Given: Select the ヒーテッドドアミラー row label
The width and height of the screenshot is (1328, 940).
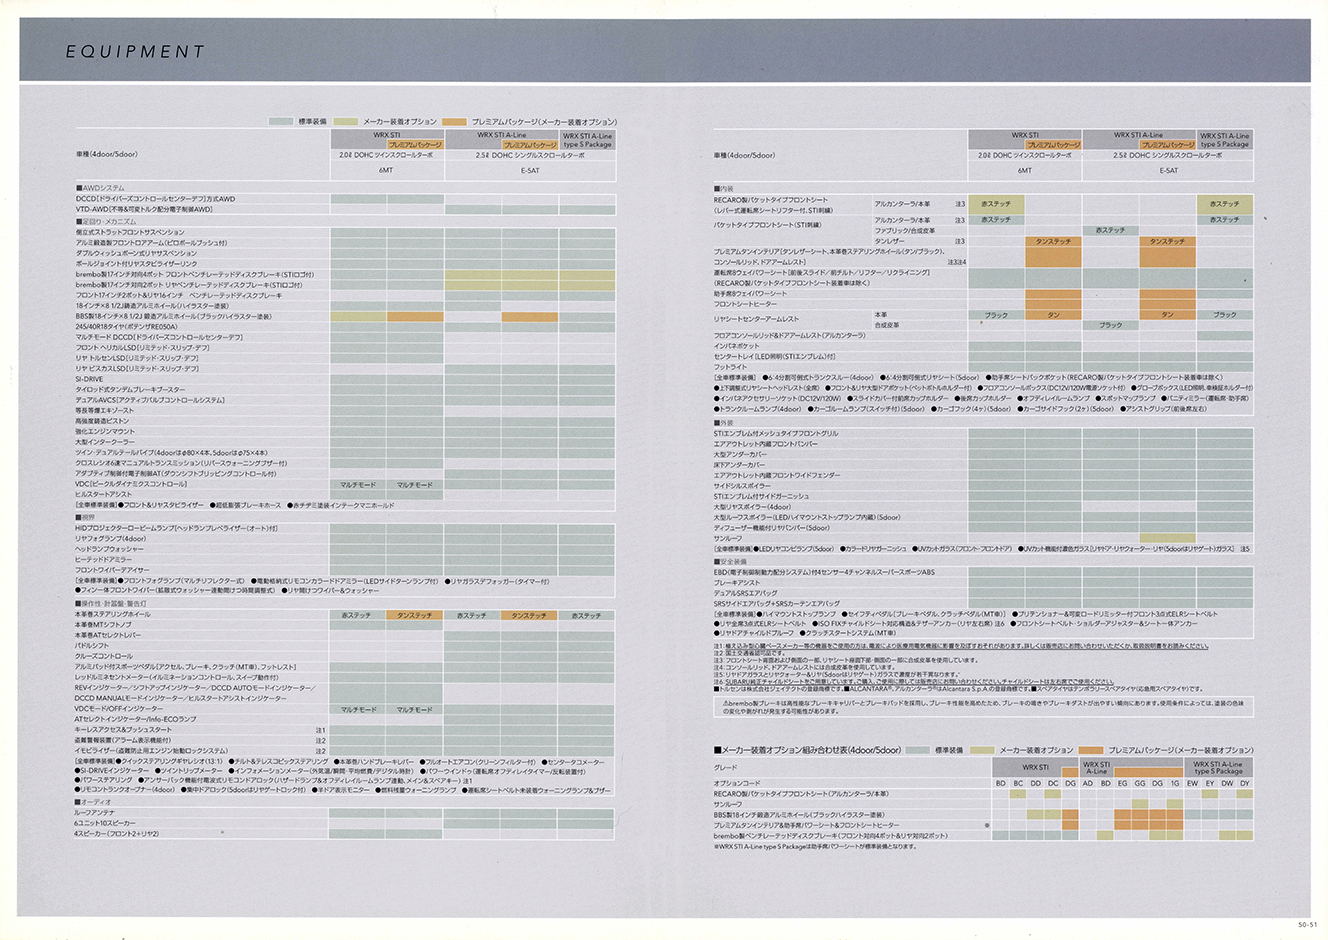Looking at the screenshot, I should (x=105, y=560).
